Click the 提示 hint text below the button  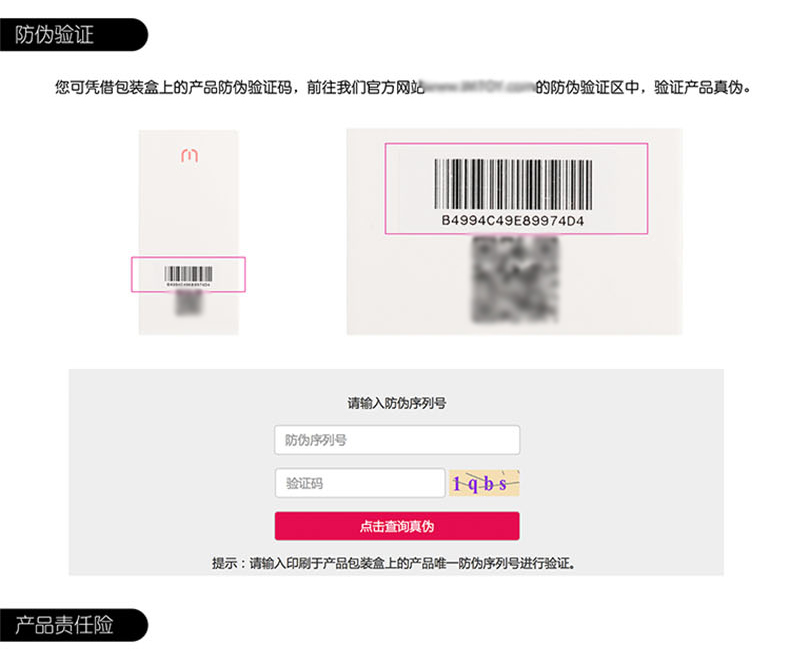[x=394, y=563]
